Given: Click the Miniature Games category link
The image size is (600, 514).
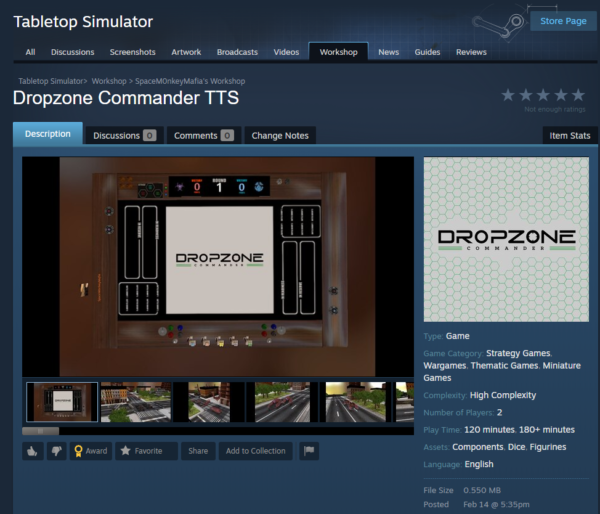Looking at the screenshot, I should click(502, 372).
